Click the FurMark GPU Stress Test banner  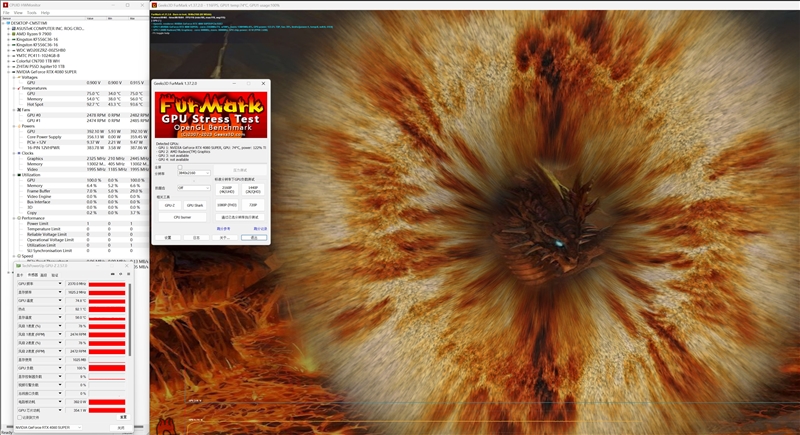(211, 115)
